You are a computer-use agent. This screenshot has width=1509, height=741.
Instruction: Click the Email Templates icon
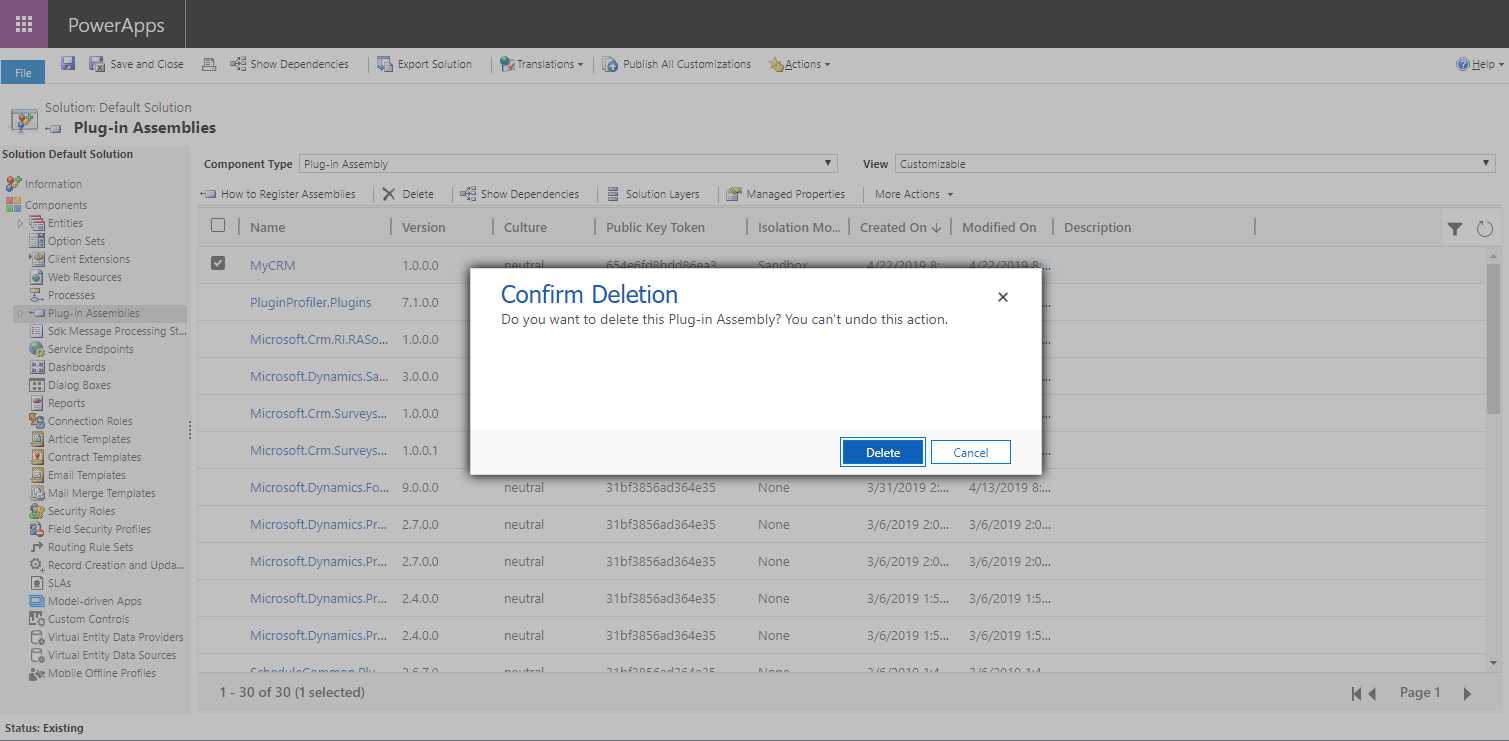click(x=38, y=475)
